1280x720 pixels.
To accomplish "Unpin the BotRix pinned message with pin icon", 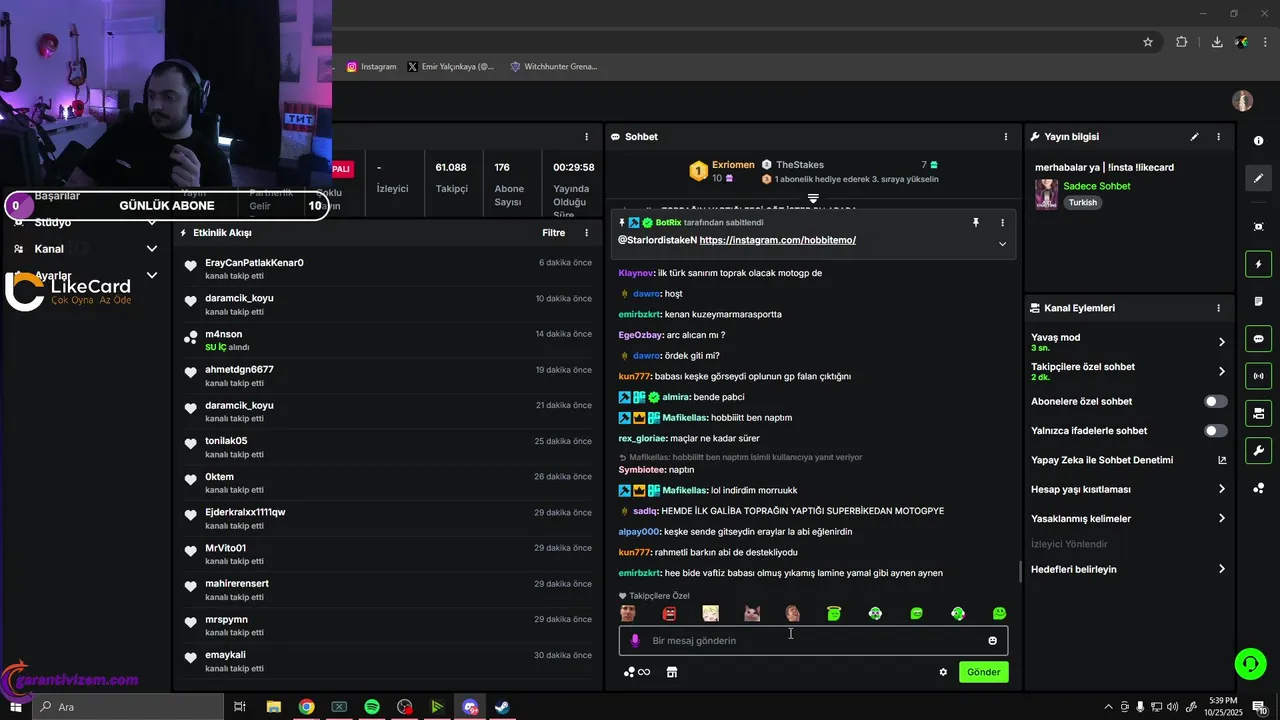I will [976, 223].
